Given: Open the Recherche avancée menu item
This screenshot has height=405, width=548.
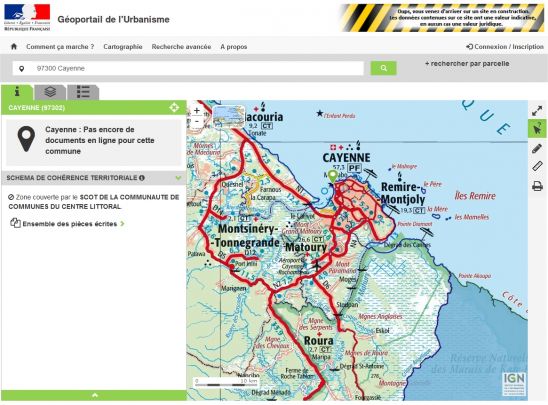Looking at the screenshot, I should click(181, 46).
